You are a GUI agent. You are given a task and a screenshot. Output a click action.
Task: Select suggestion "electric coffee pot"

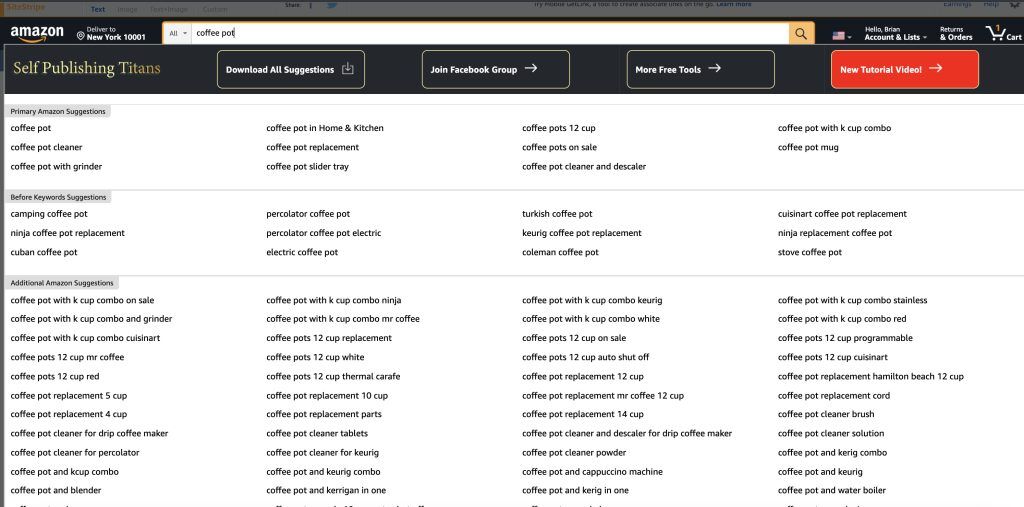[x=302, y=252]
